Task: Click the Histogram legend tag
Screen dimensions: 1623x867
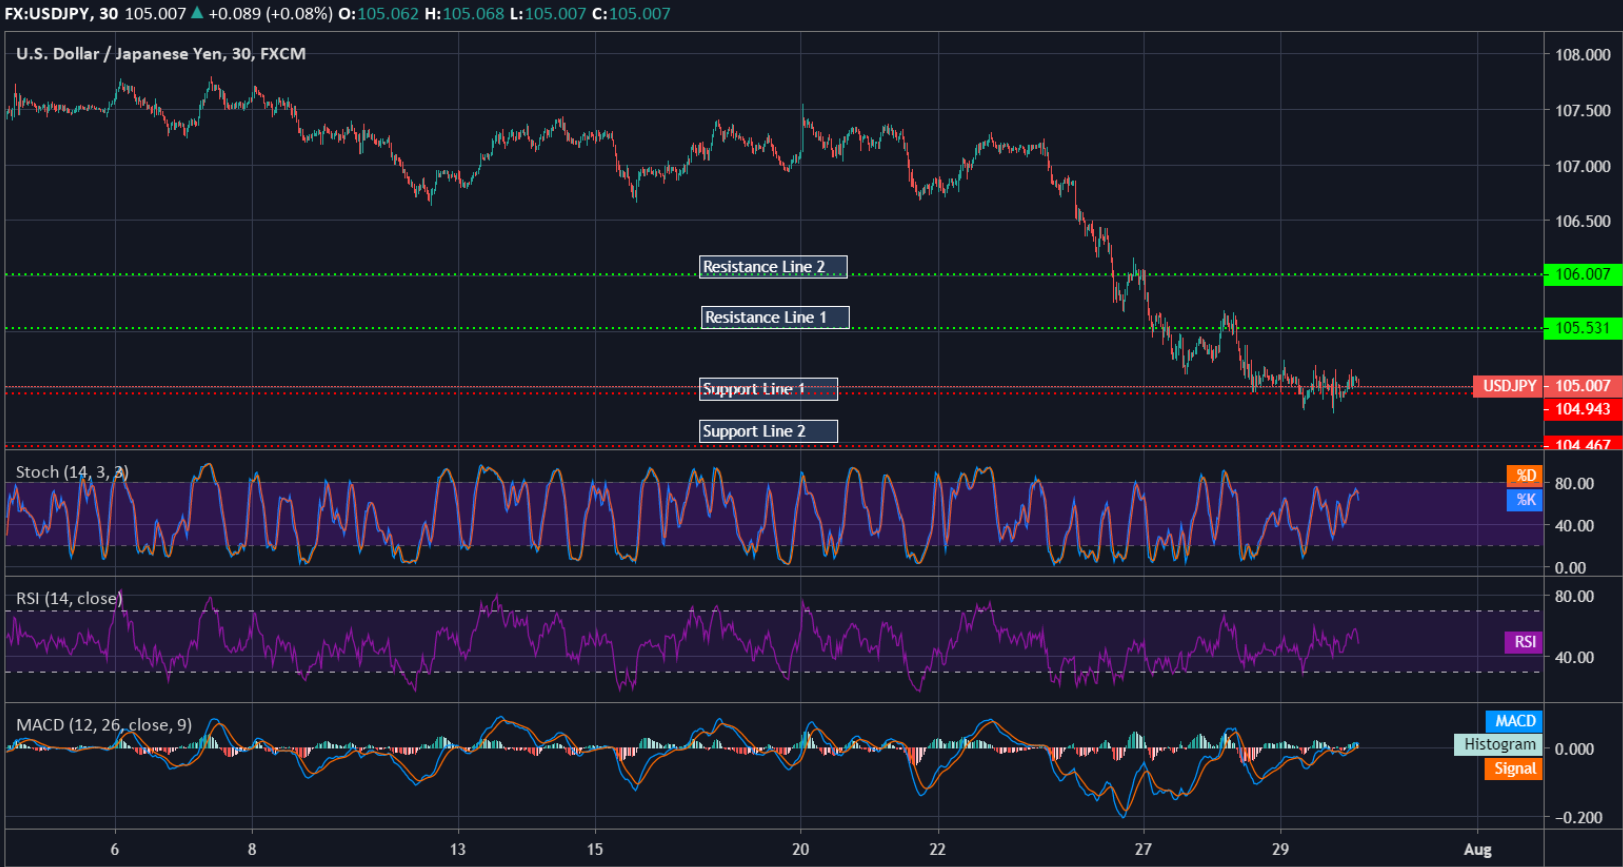Action: 1499,744
